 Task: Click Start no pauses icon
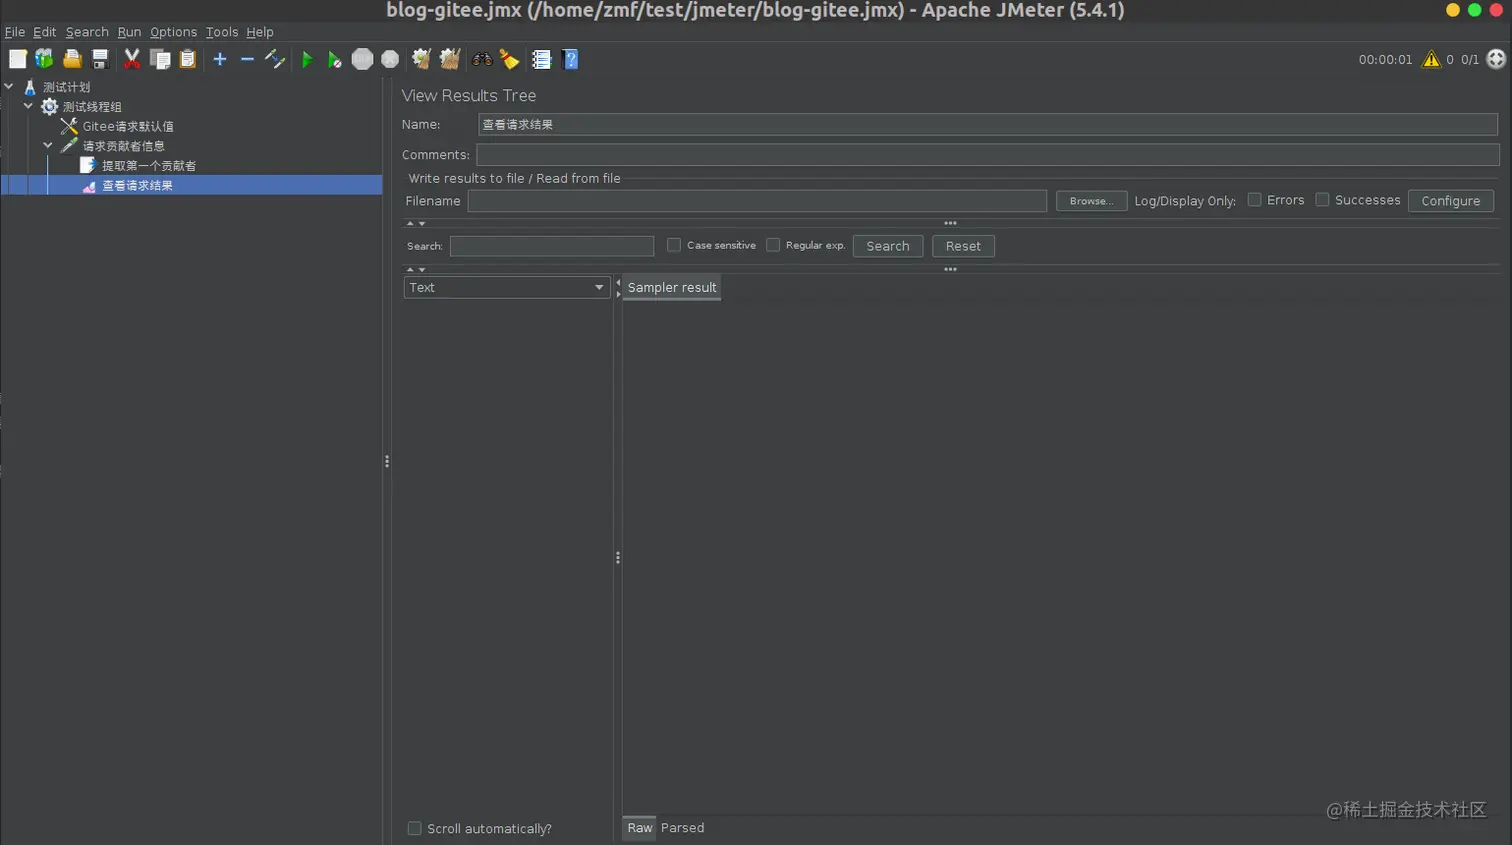pyautogui.click(x=334, y=60)
